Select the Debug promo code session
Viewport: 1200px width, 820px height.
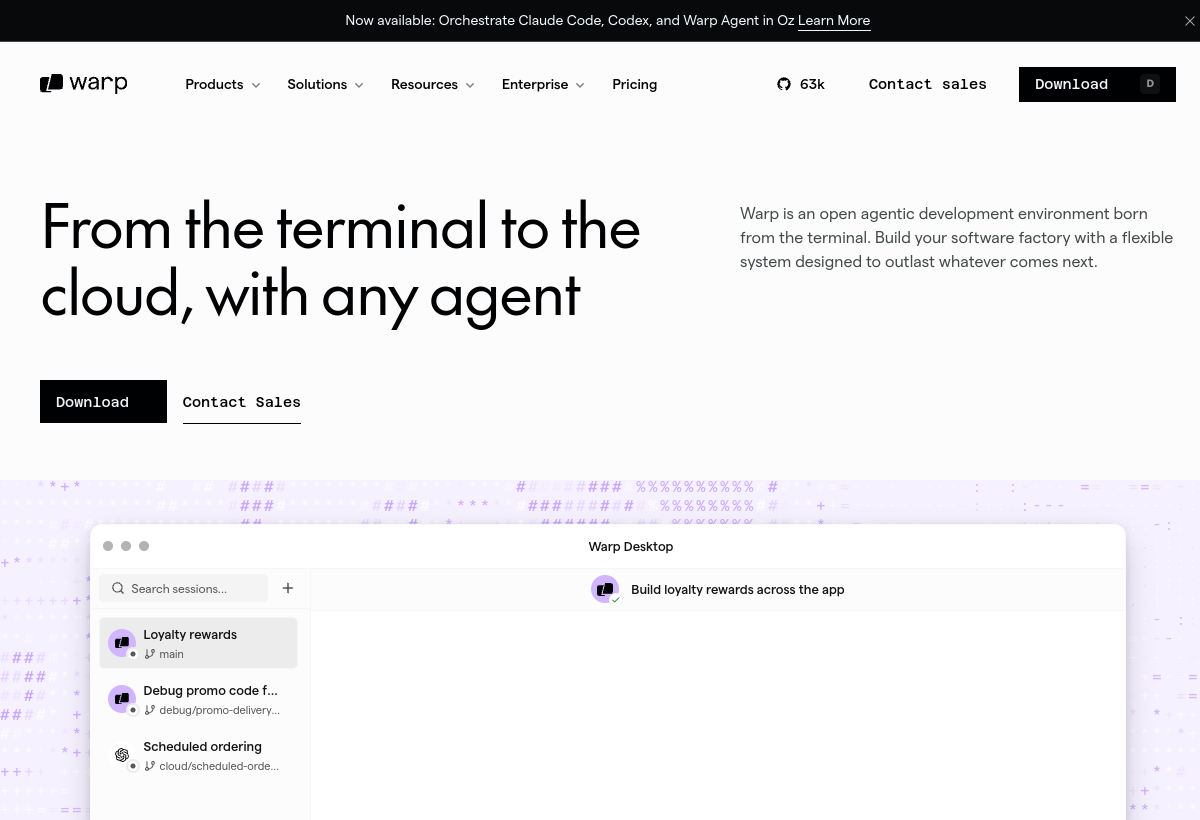tap(198, 699)
